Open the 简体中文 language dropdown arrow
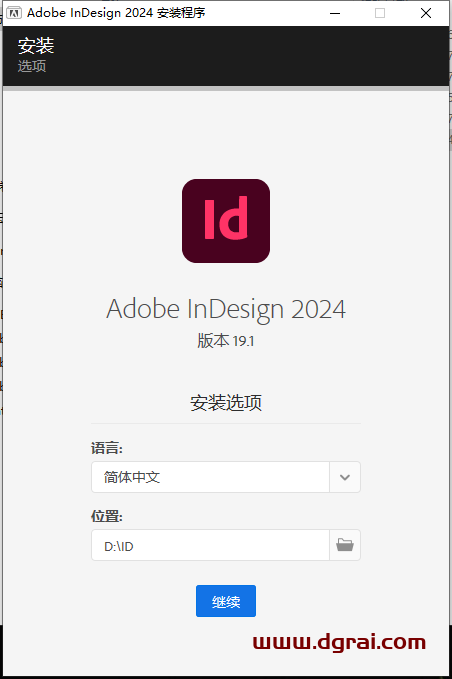The height and width of the screenshot is (679, 452). click(345, 477)
